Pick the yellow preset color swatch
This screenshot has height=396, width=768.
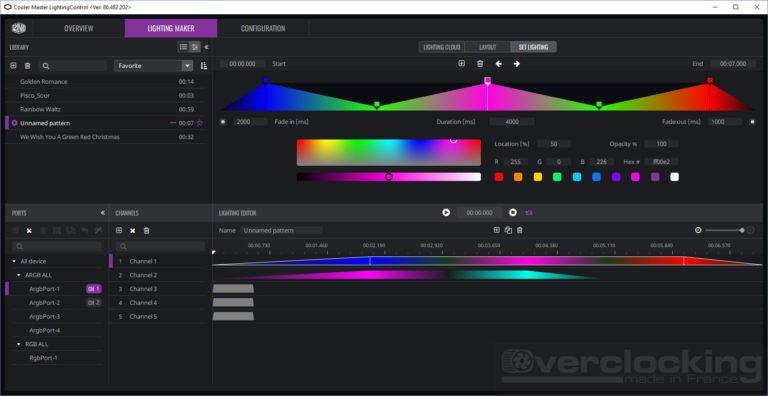point(538,177)
